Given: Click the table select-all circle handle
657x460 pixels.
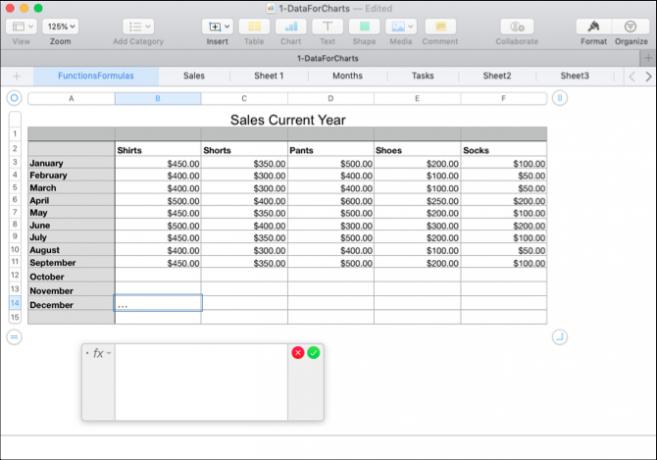Looking at the screenshot, I should tap(14, 98).
